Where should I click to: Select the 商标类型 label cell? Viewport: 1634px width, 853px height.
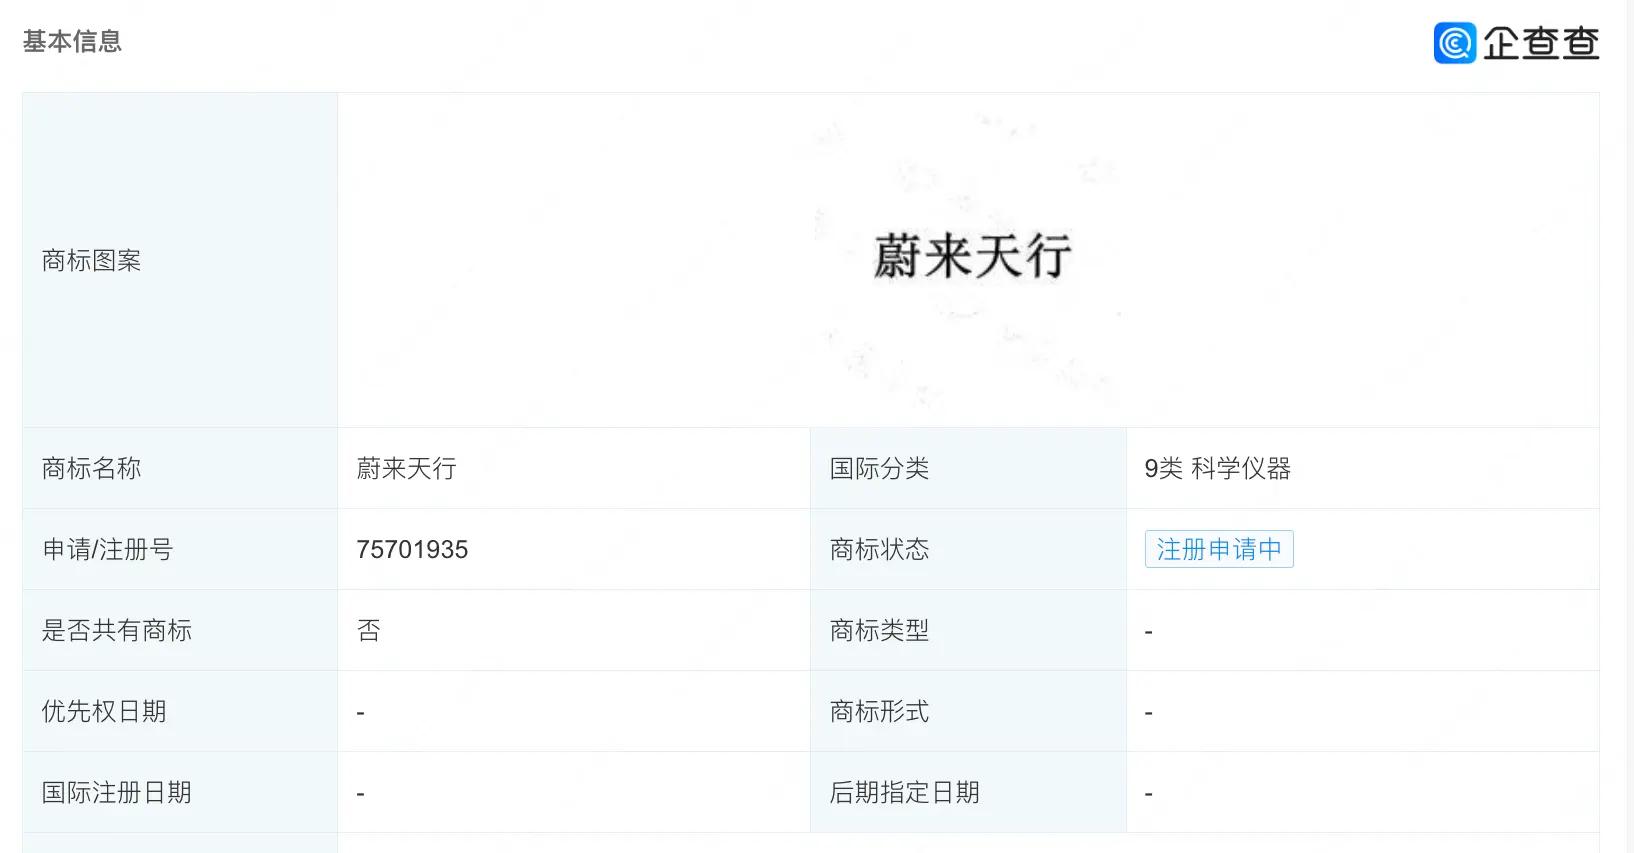tap(968, 630)
